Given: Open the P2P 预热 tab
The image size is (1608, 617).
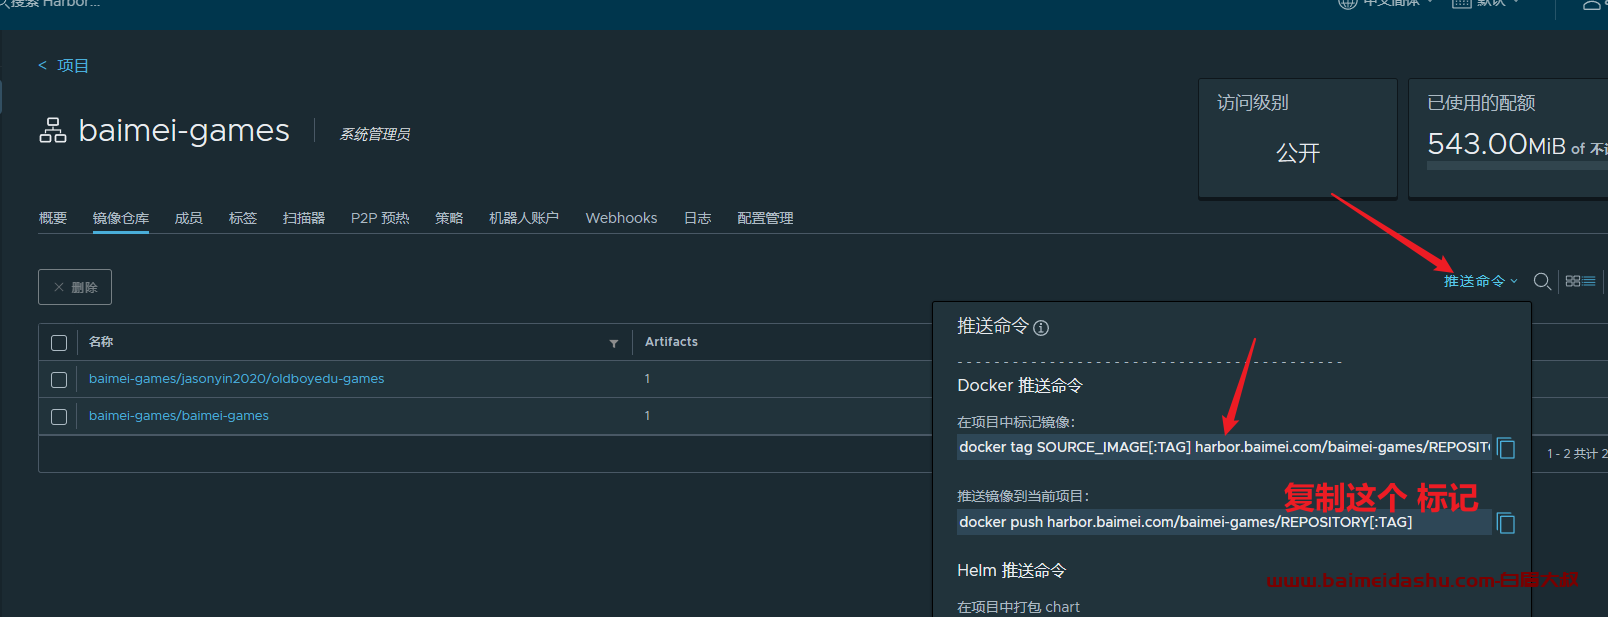Looking at the screenshot, I should [380, 218].
